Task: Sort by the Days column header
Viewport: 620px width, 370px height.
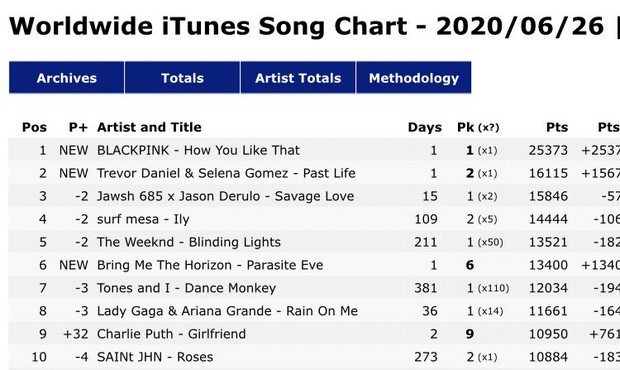Action: [425, 127]
